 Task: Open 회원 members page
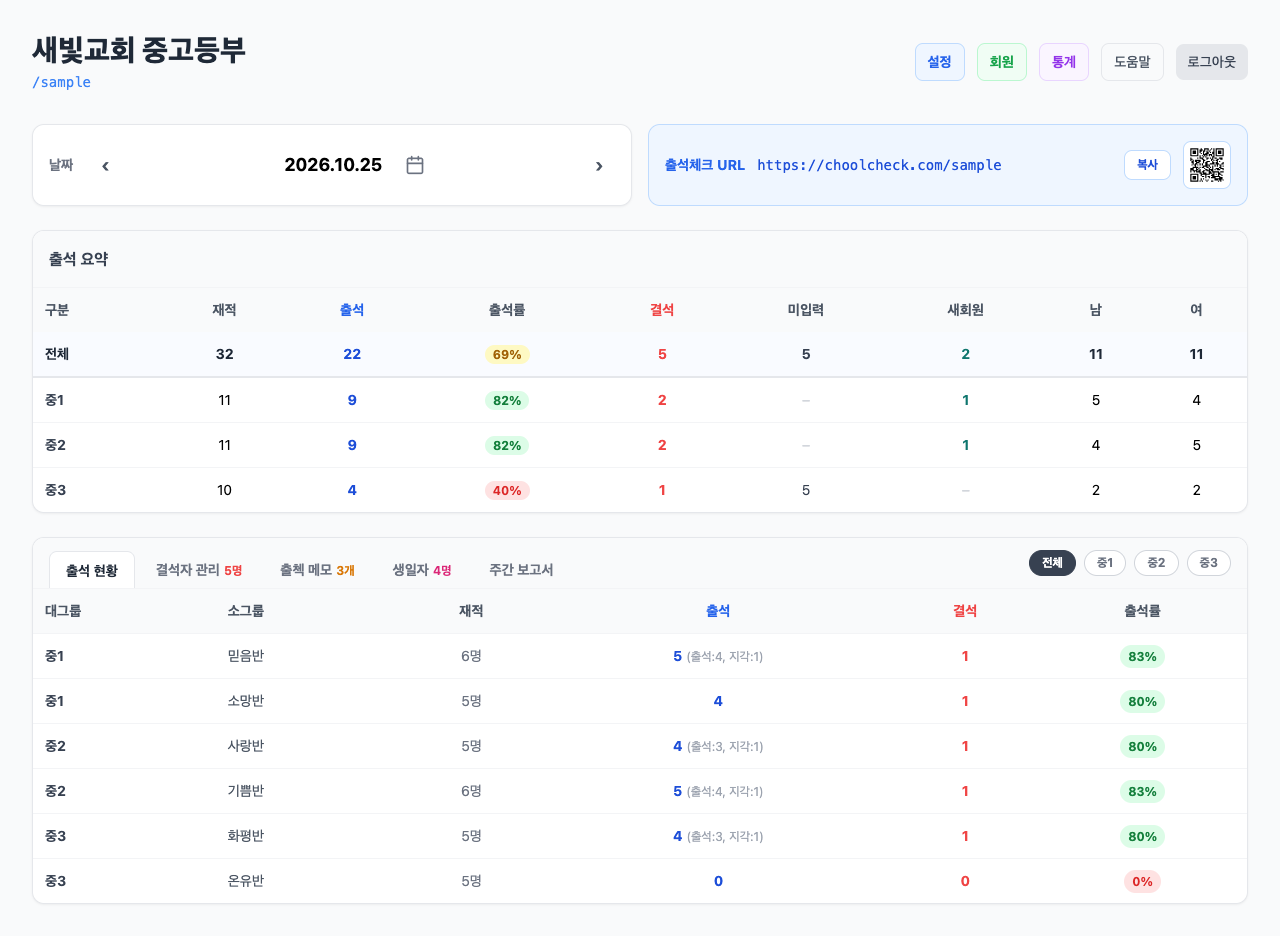(x=1001, y=62)
